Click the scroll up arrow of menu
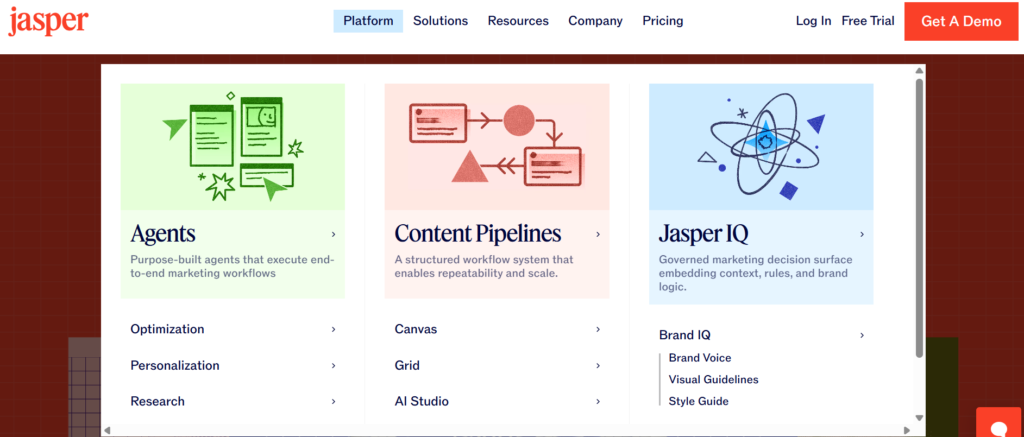1024x437 pixels. (x=920, y=71)
